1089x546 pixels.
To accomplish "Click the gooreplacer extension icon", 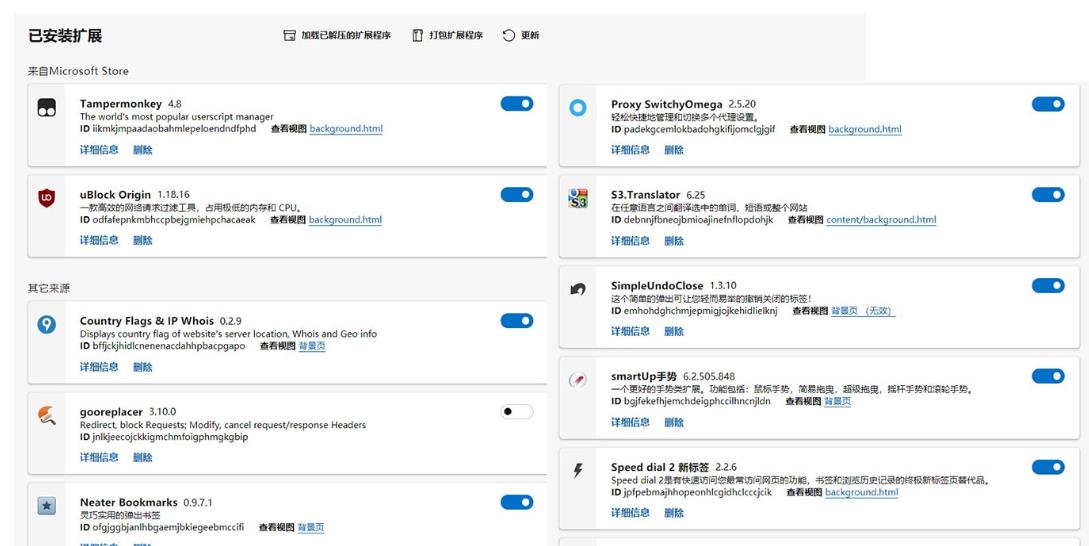I will [x=46, y=415].
